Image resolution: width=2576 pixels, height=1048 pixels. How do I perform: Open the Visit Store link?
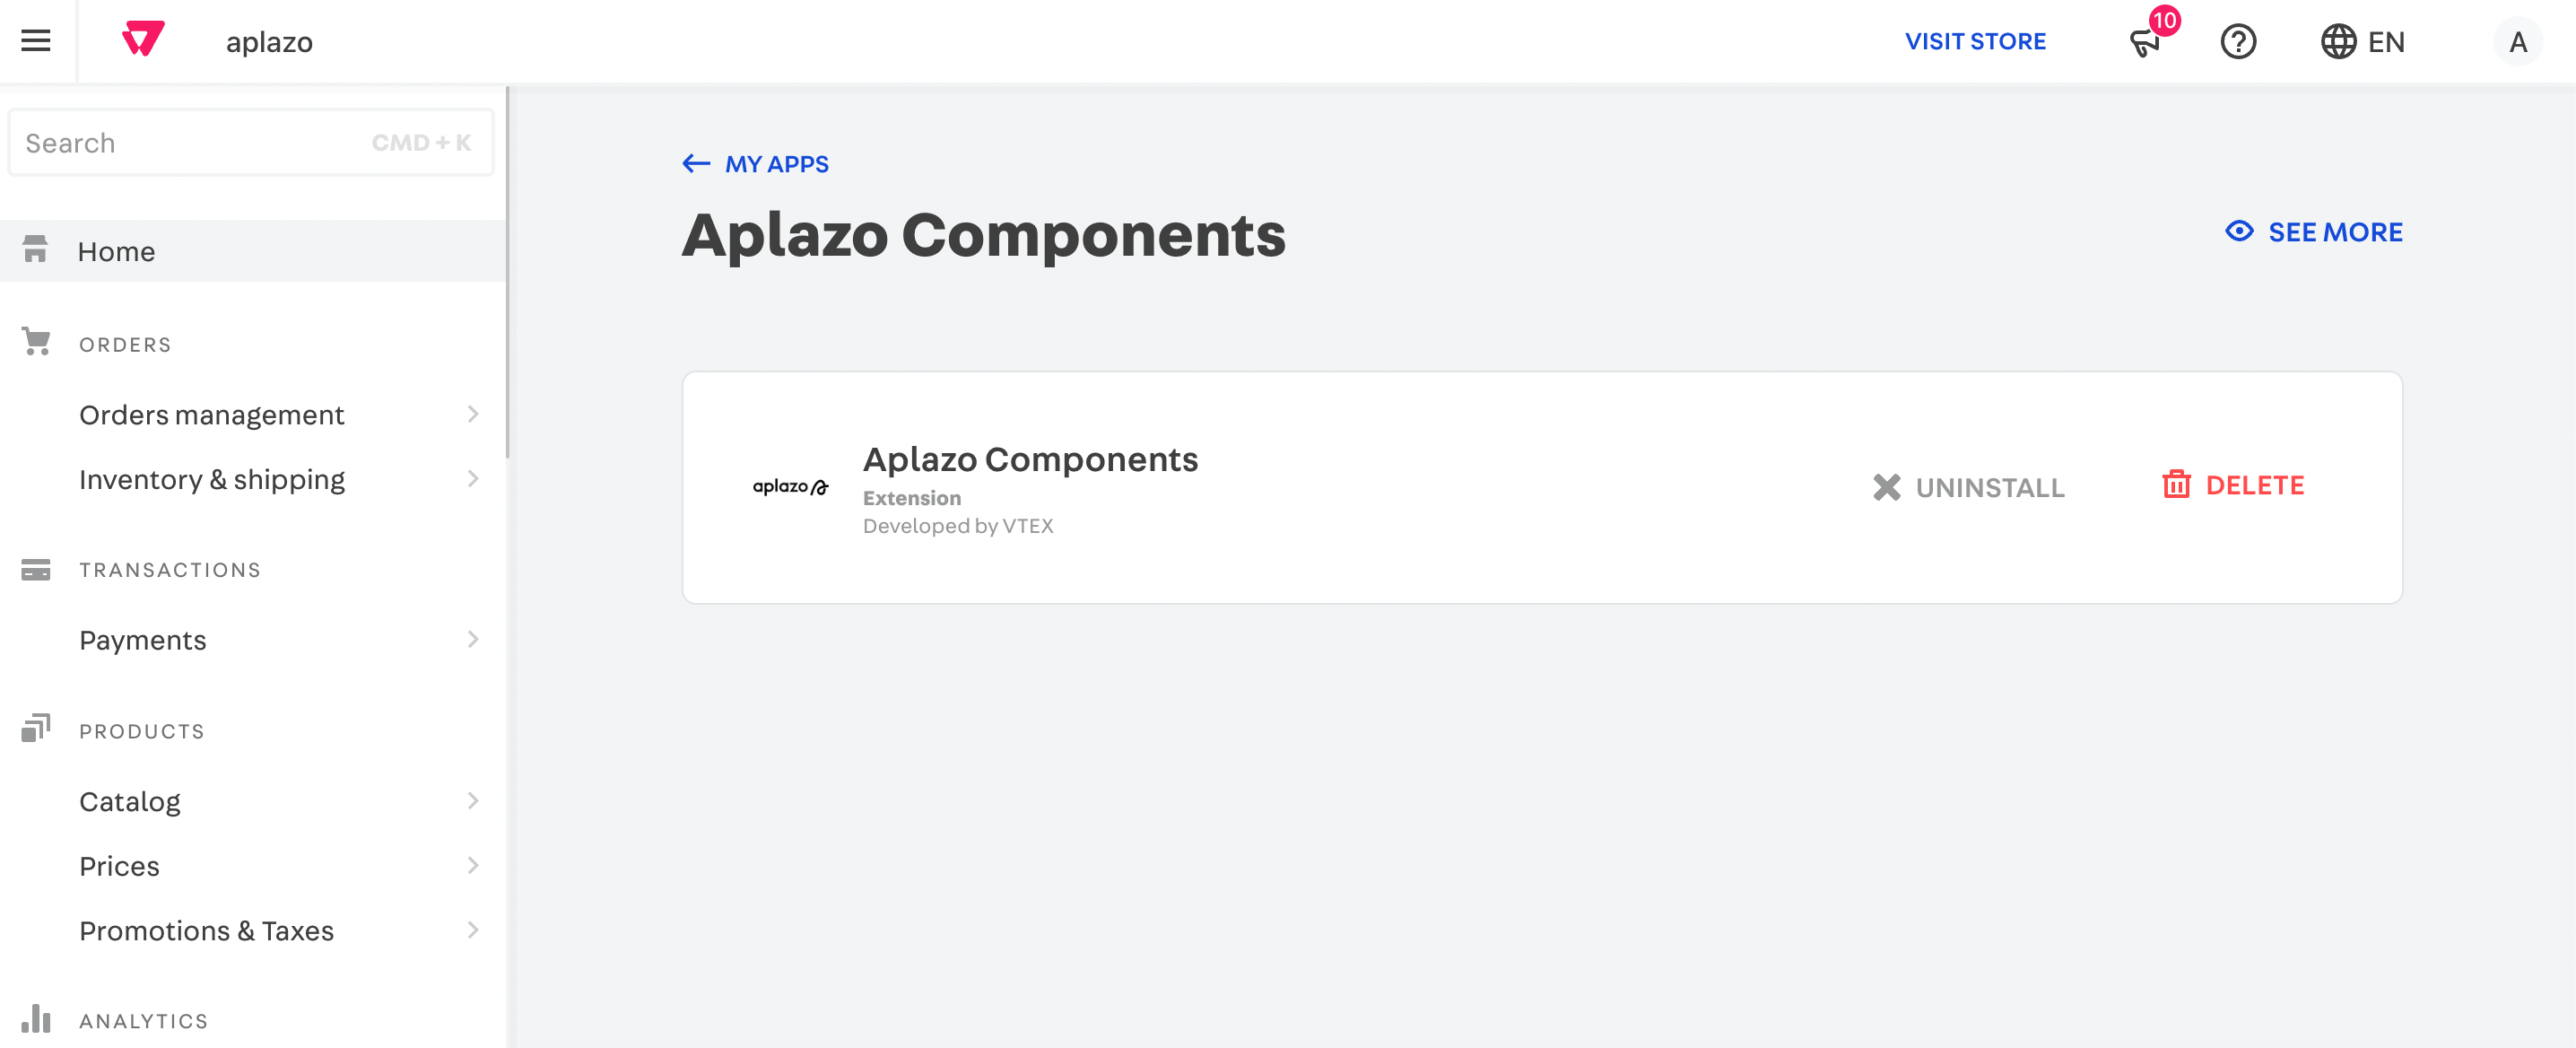1975,42
